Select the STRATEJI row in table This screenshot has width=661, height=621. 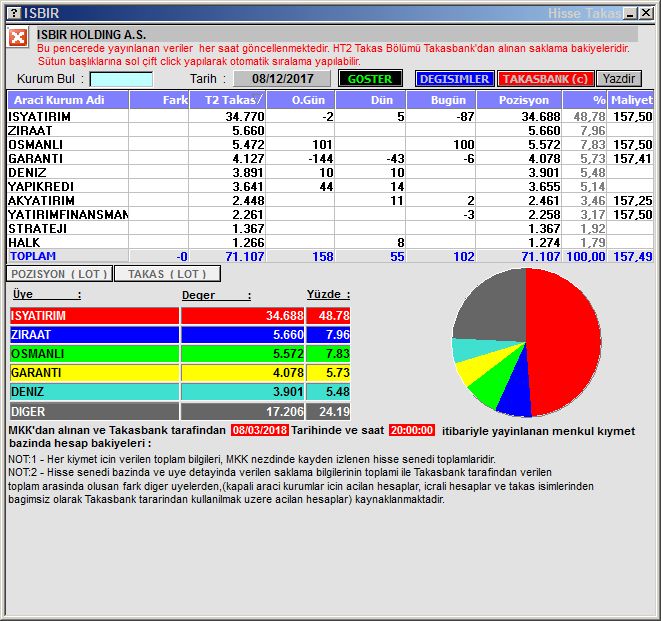click(x=330, y=228)
